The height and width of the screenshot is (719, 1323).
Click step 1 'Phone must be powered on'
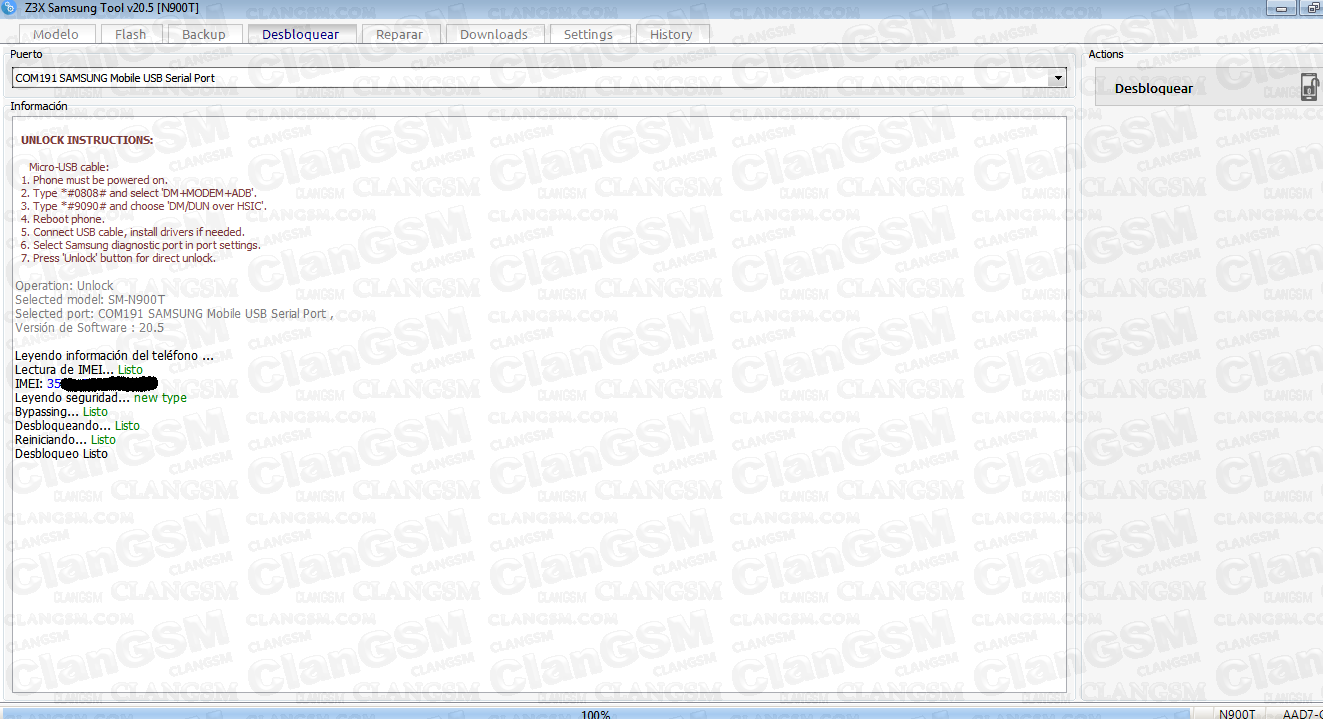click(x=94, y=180)
